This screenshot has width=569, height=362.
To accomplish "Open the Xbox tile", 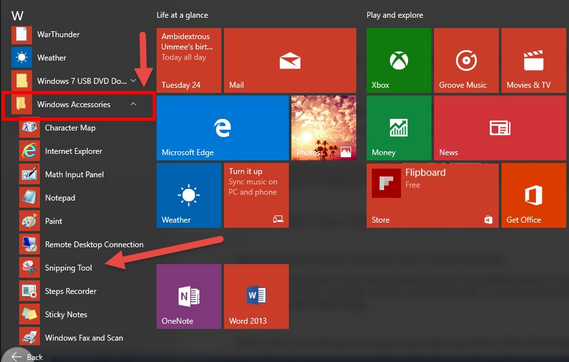I will [399, 60].
